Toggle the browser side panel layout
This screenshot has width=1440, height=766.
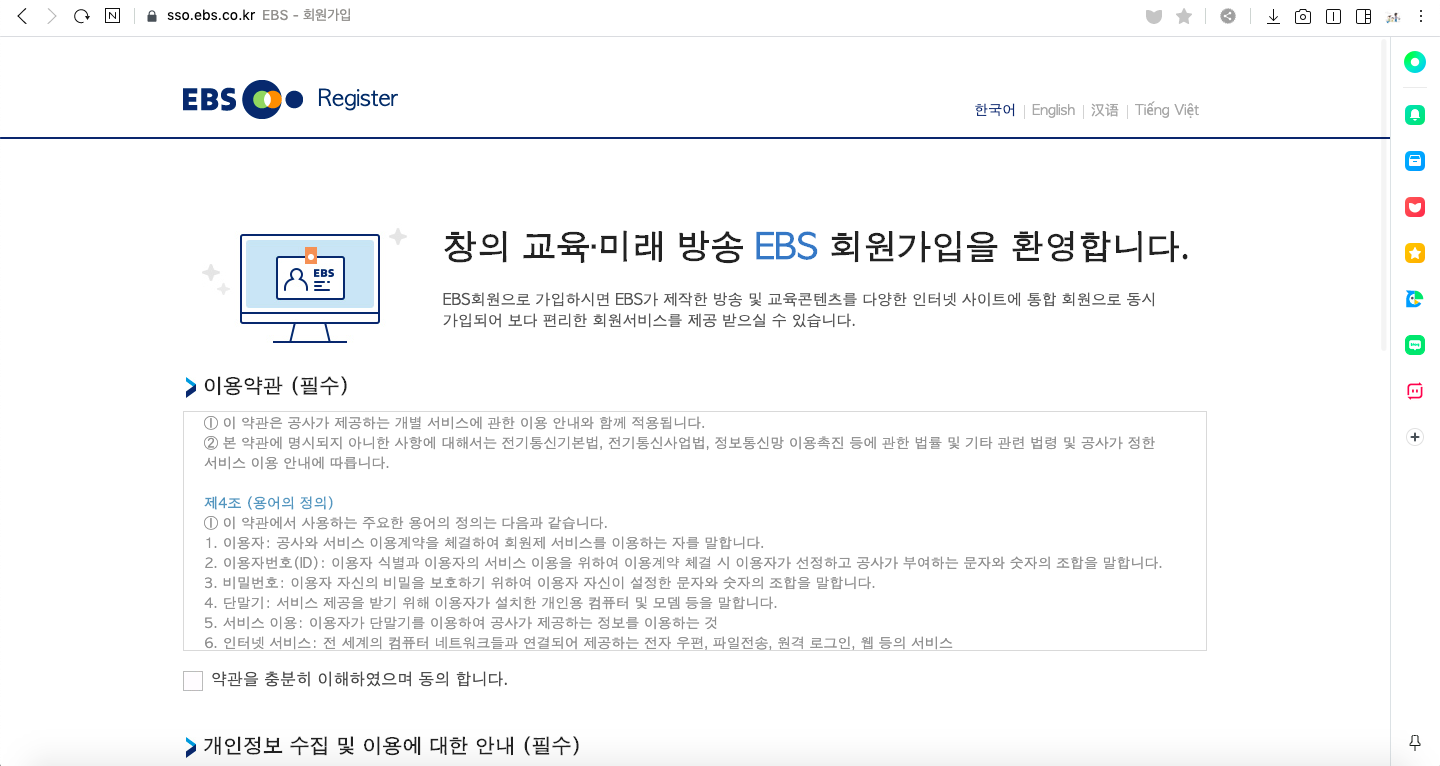tap(1363, 16)
